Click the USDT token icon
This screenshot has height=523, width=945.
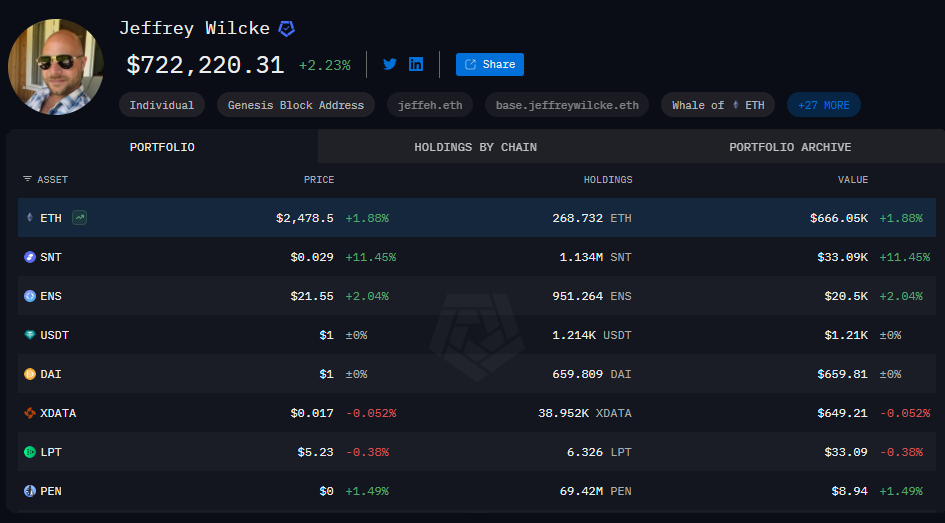click(x=30, y=335)
